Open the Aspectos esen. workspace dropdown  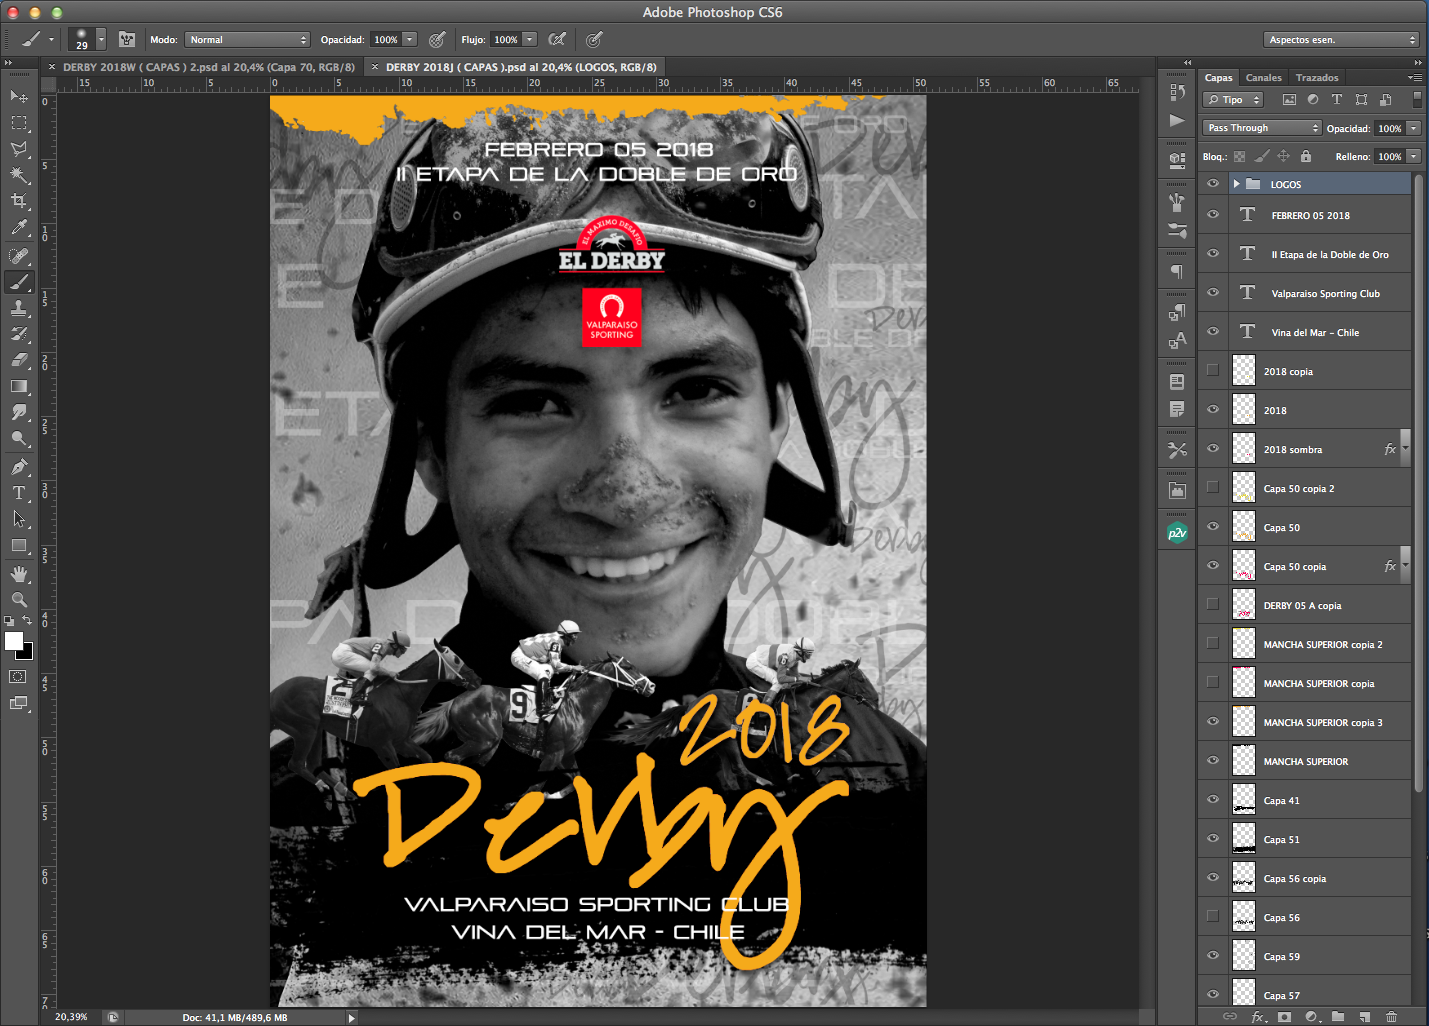[1341, 39]
